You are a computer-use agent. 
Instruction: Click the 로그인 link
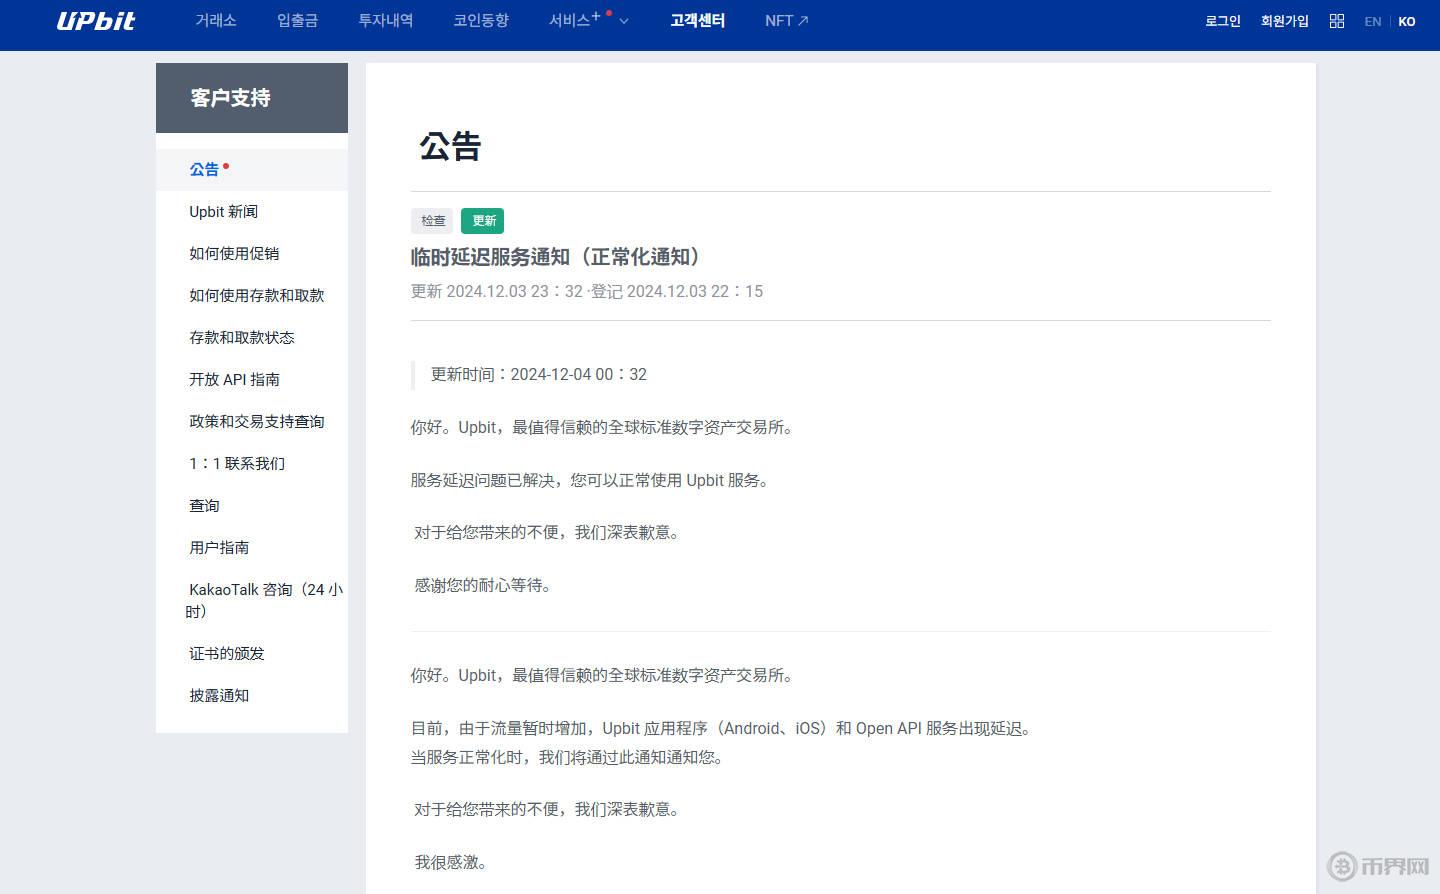coord(1222,20)
